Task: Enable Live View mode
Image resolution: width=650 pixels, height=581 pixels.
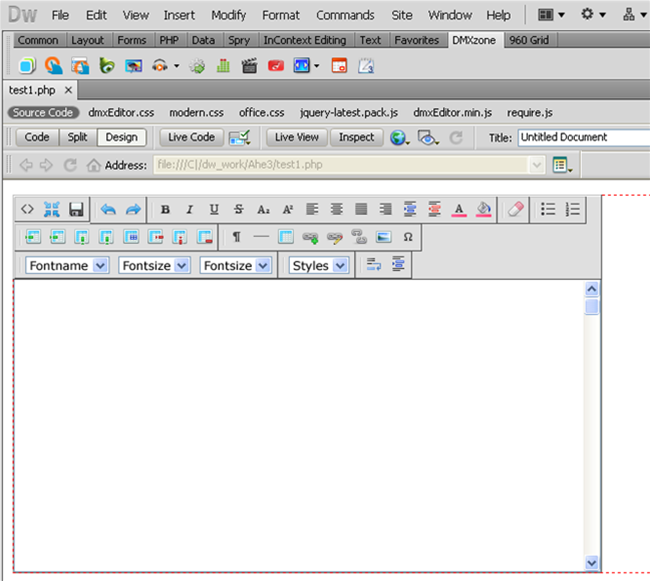Action: (x=297, y=137)
